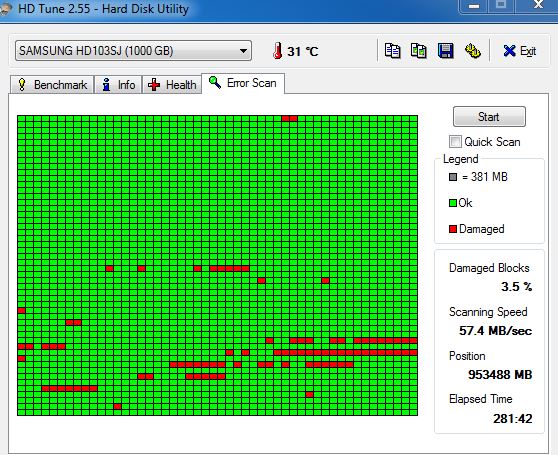Save screenshot using floppy disk icon
This screenshot has width=558, height=455.
(446, 51)
